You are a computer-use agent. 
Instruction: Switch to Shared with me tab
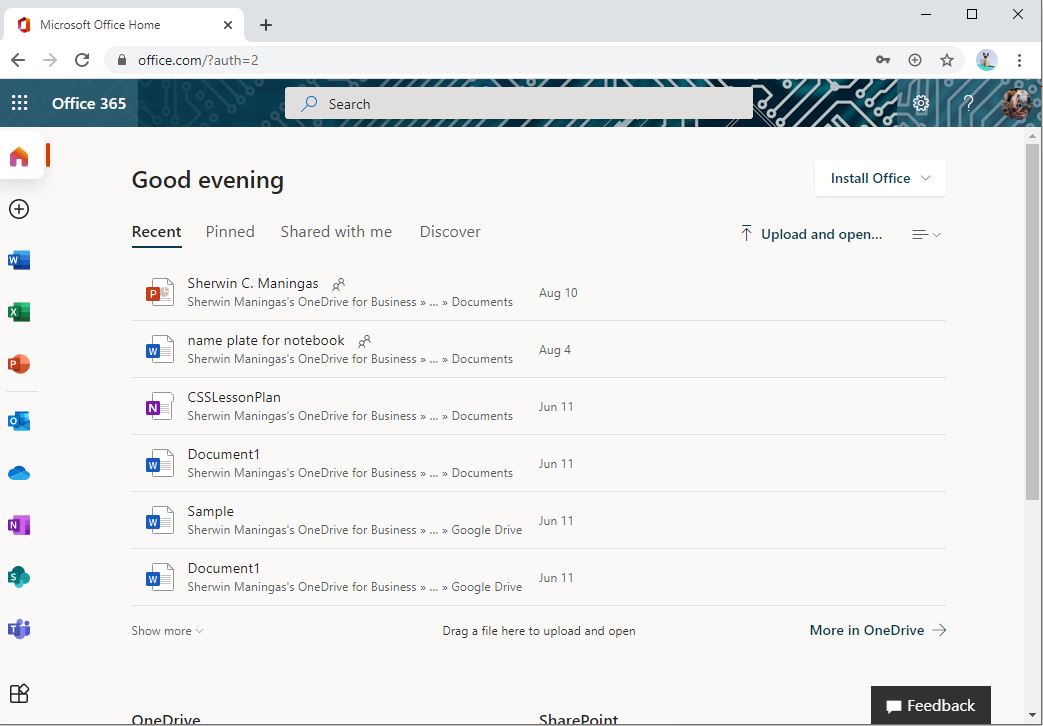tap(336, 232)
